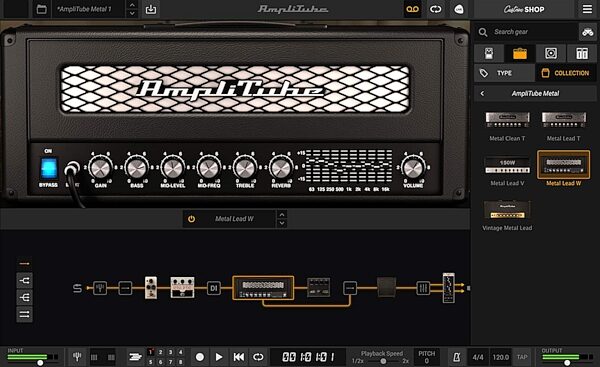Image resolution: width=600 pixels, height=367 pixels.
Task: Click the PITCH value box
Action: click(427, 357)
